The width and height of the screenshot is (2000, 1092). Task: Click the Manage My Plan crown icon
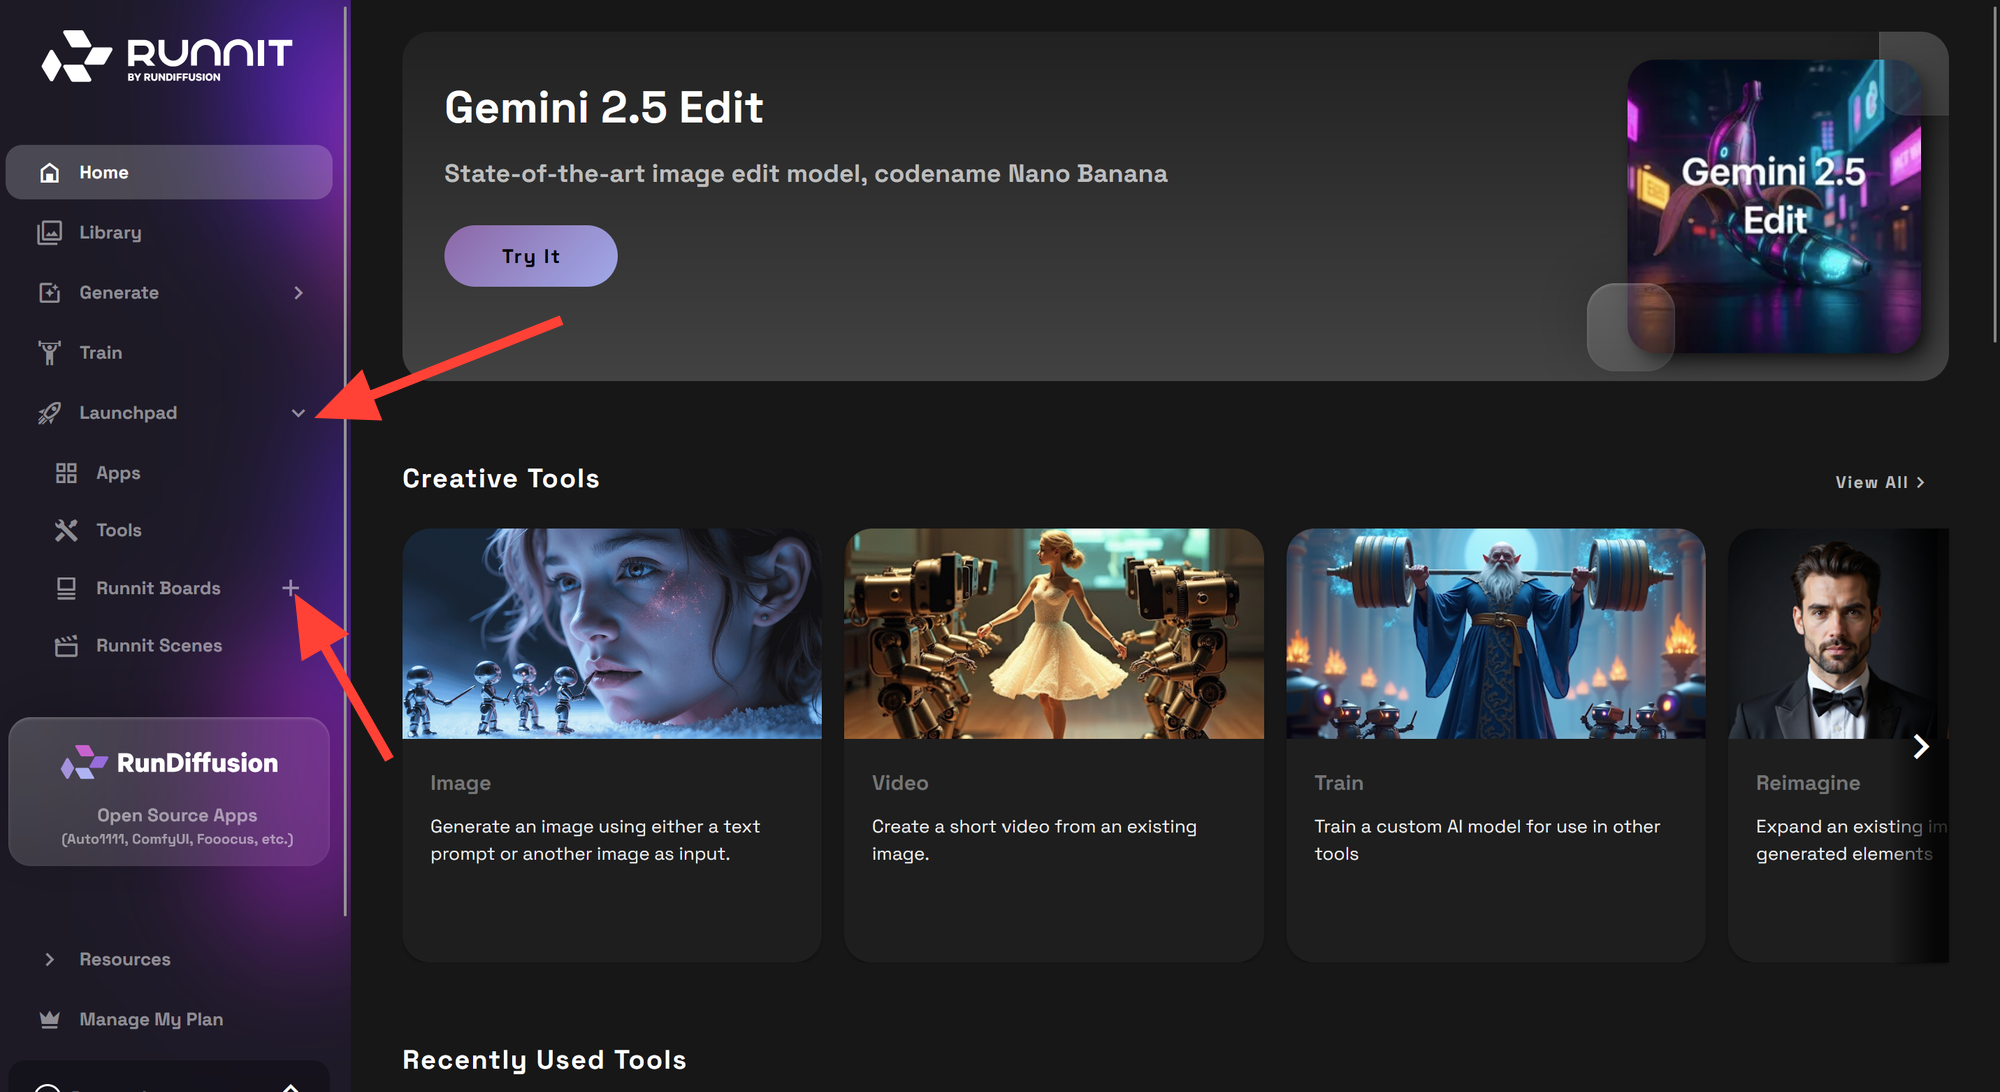50,1019
